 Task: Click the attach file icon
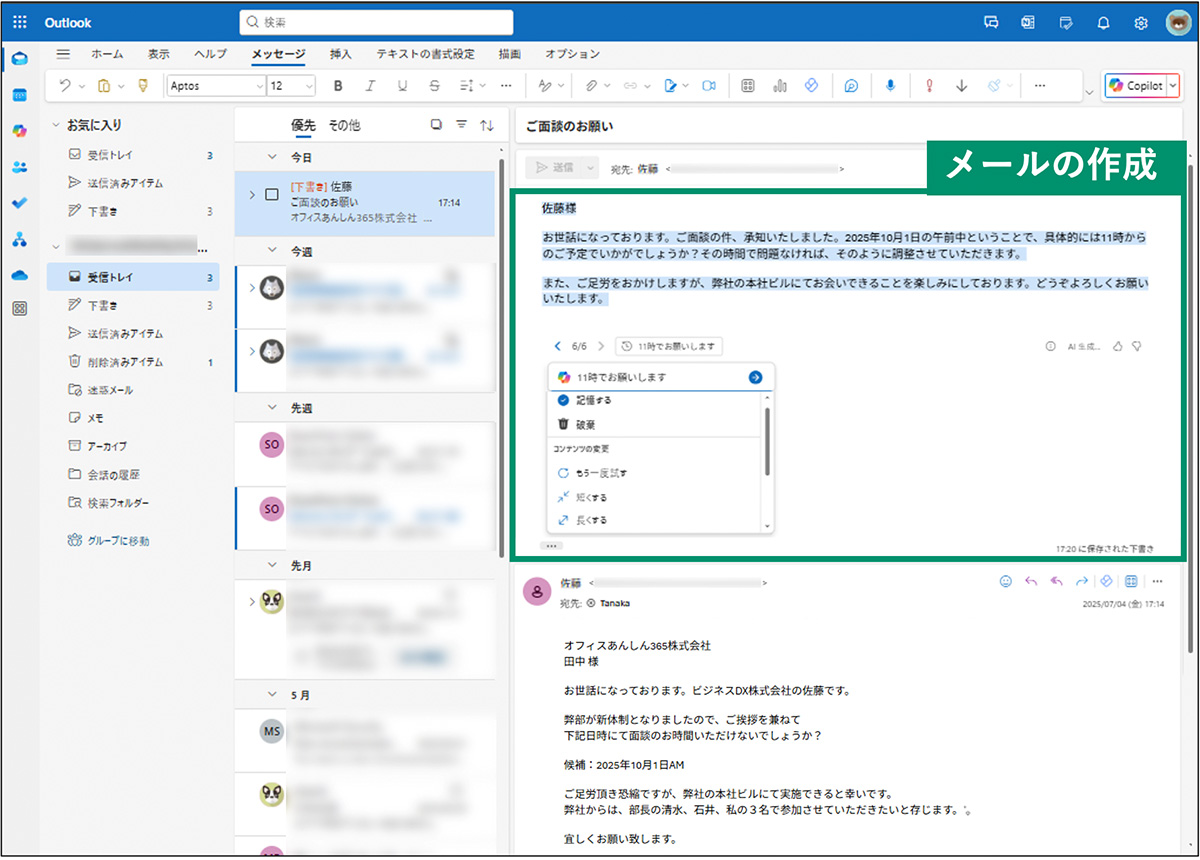593,85
